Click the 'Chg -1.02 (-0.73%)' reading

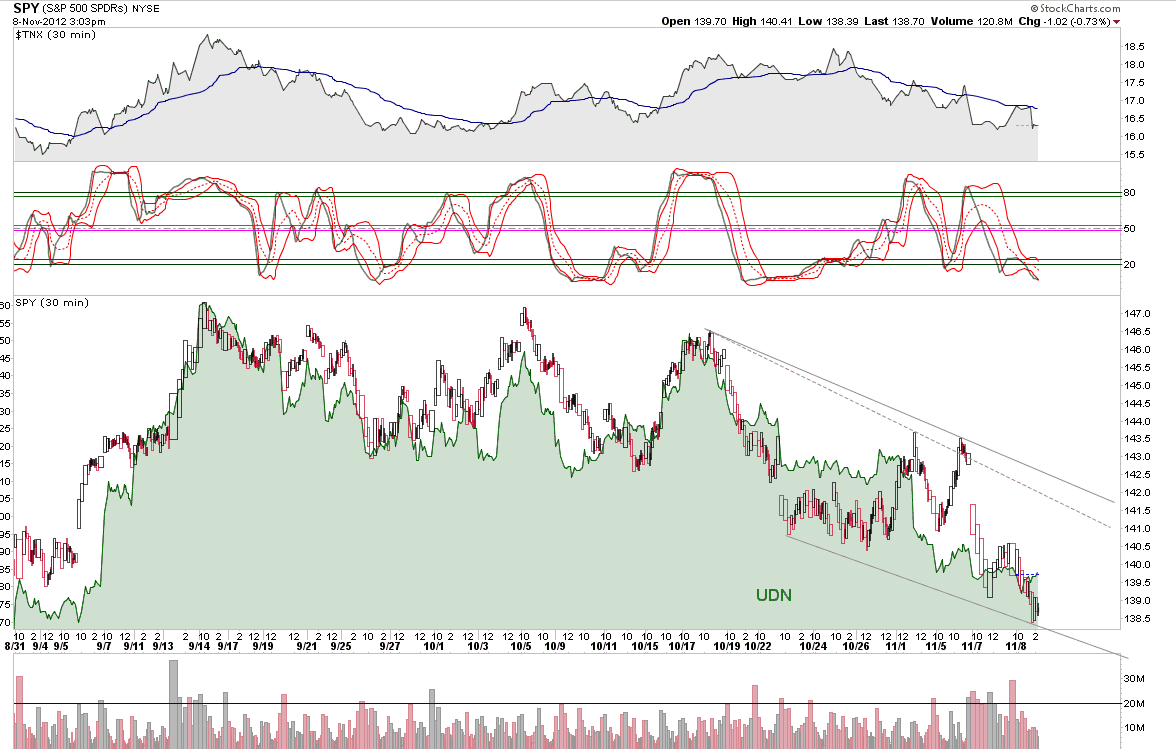tap(1064, 22)
